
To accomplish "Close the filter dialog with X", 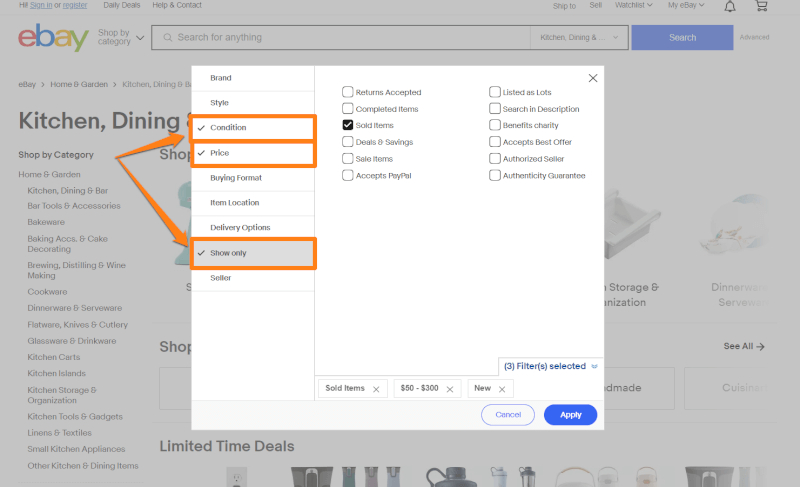I will 593,78.
